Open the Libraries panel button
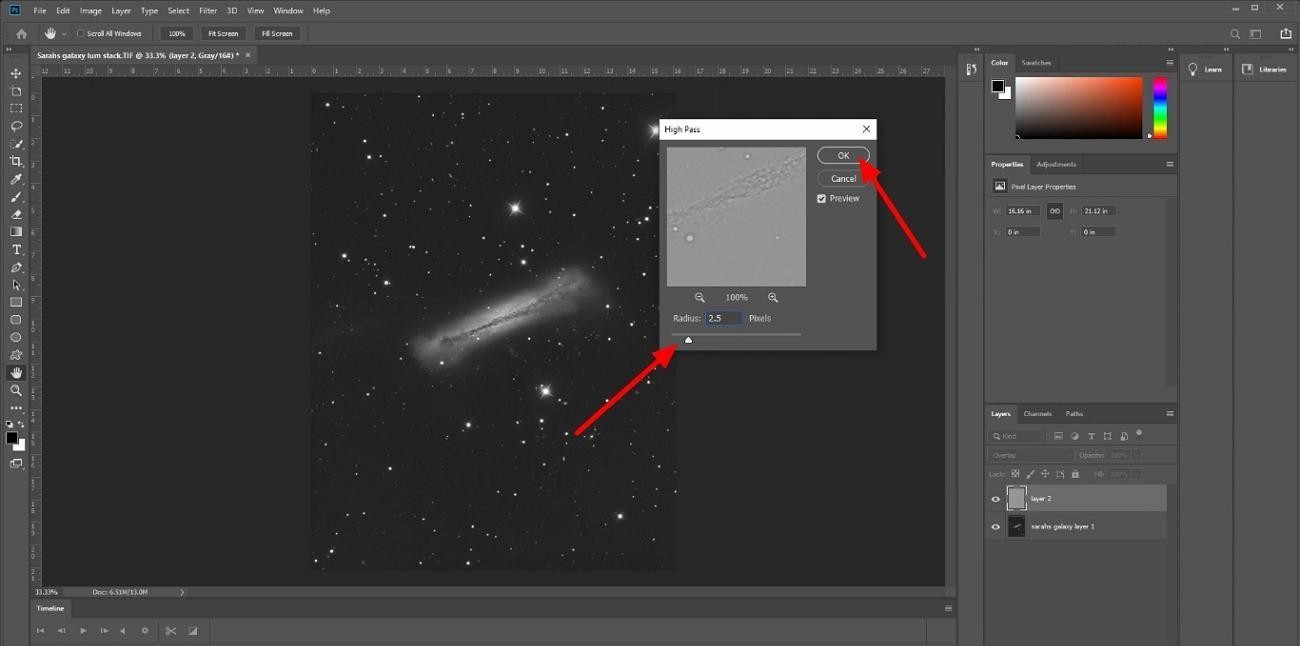This screenshot has width=1300, height=646. [1265, 69]
